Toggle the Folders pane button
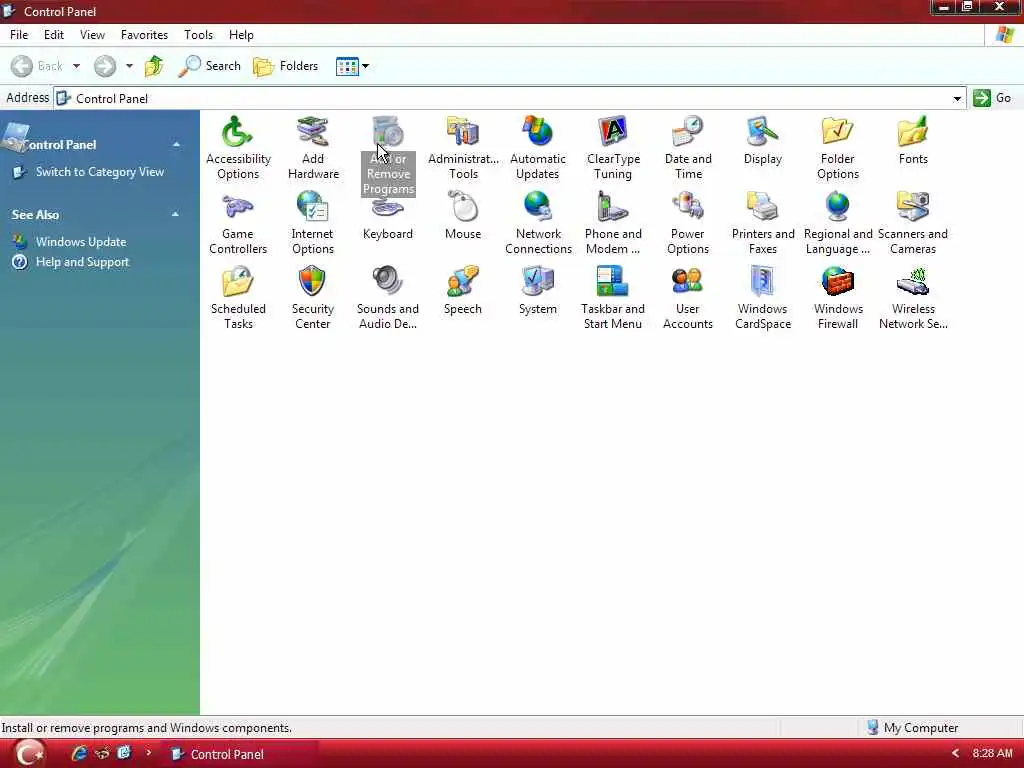The width and height of the screenshot is (1024, 768). (x=286, y=66)
